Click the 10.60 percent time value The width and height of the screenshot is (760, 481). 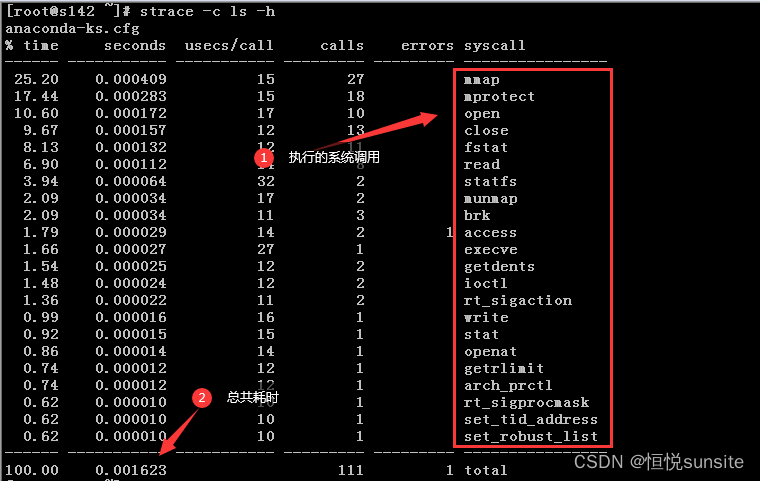(36, 113)
